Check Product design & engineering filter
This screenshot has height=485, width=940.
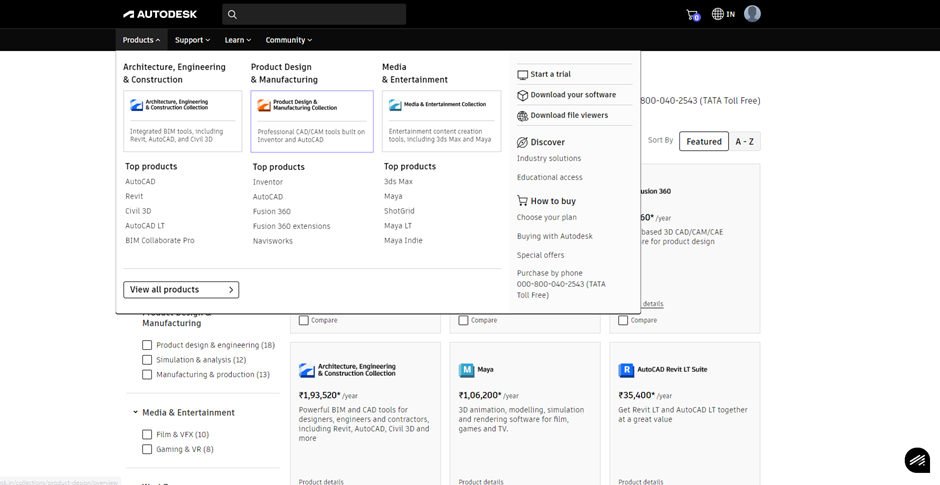click(147, 345)
